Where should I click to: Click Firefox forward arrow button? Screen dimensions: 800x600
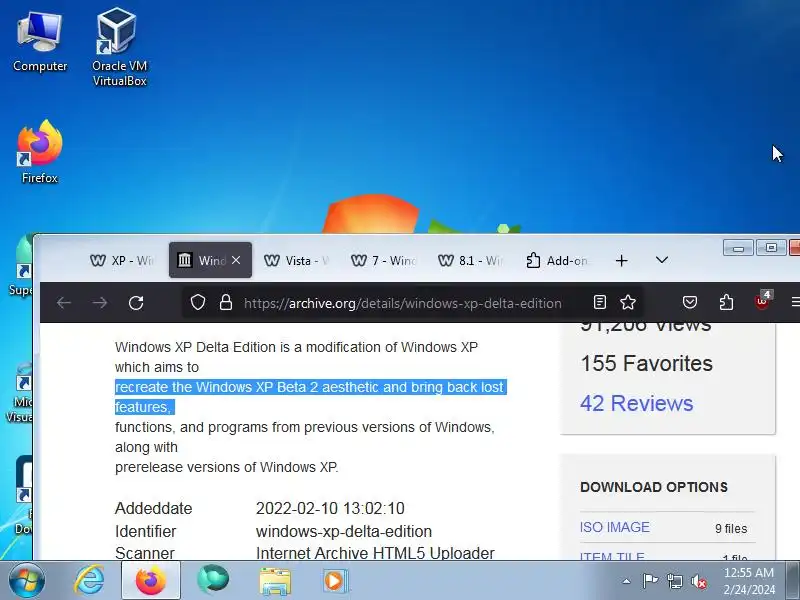(100, 303)
